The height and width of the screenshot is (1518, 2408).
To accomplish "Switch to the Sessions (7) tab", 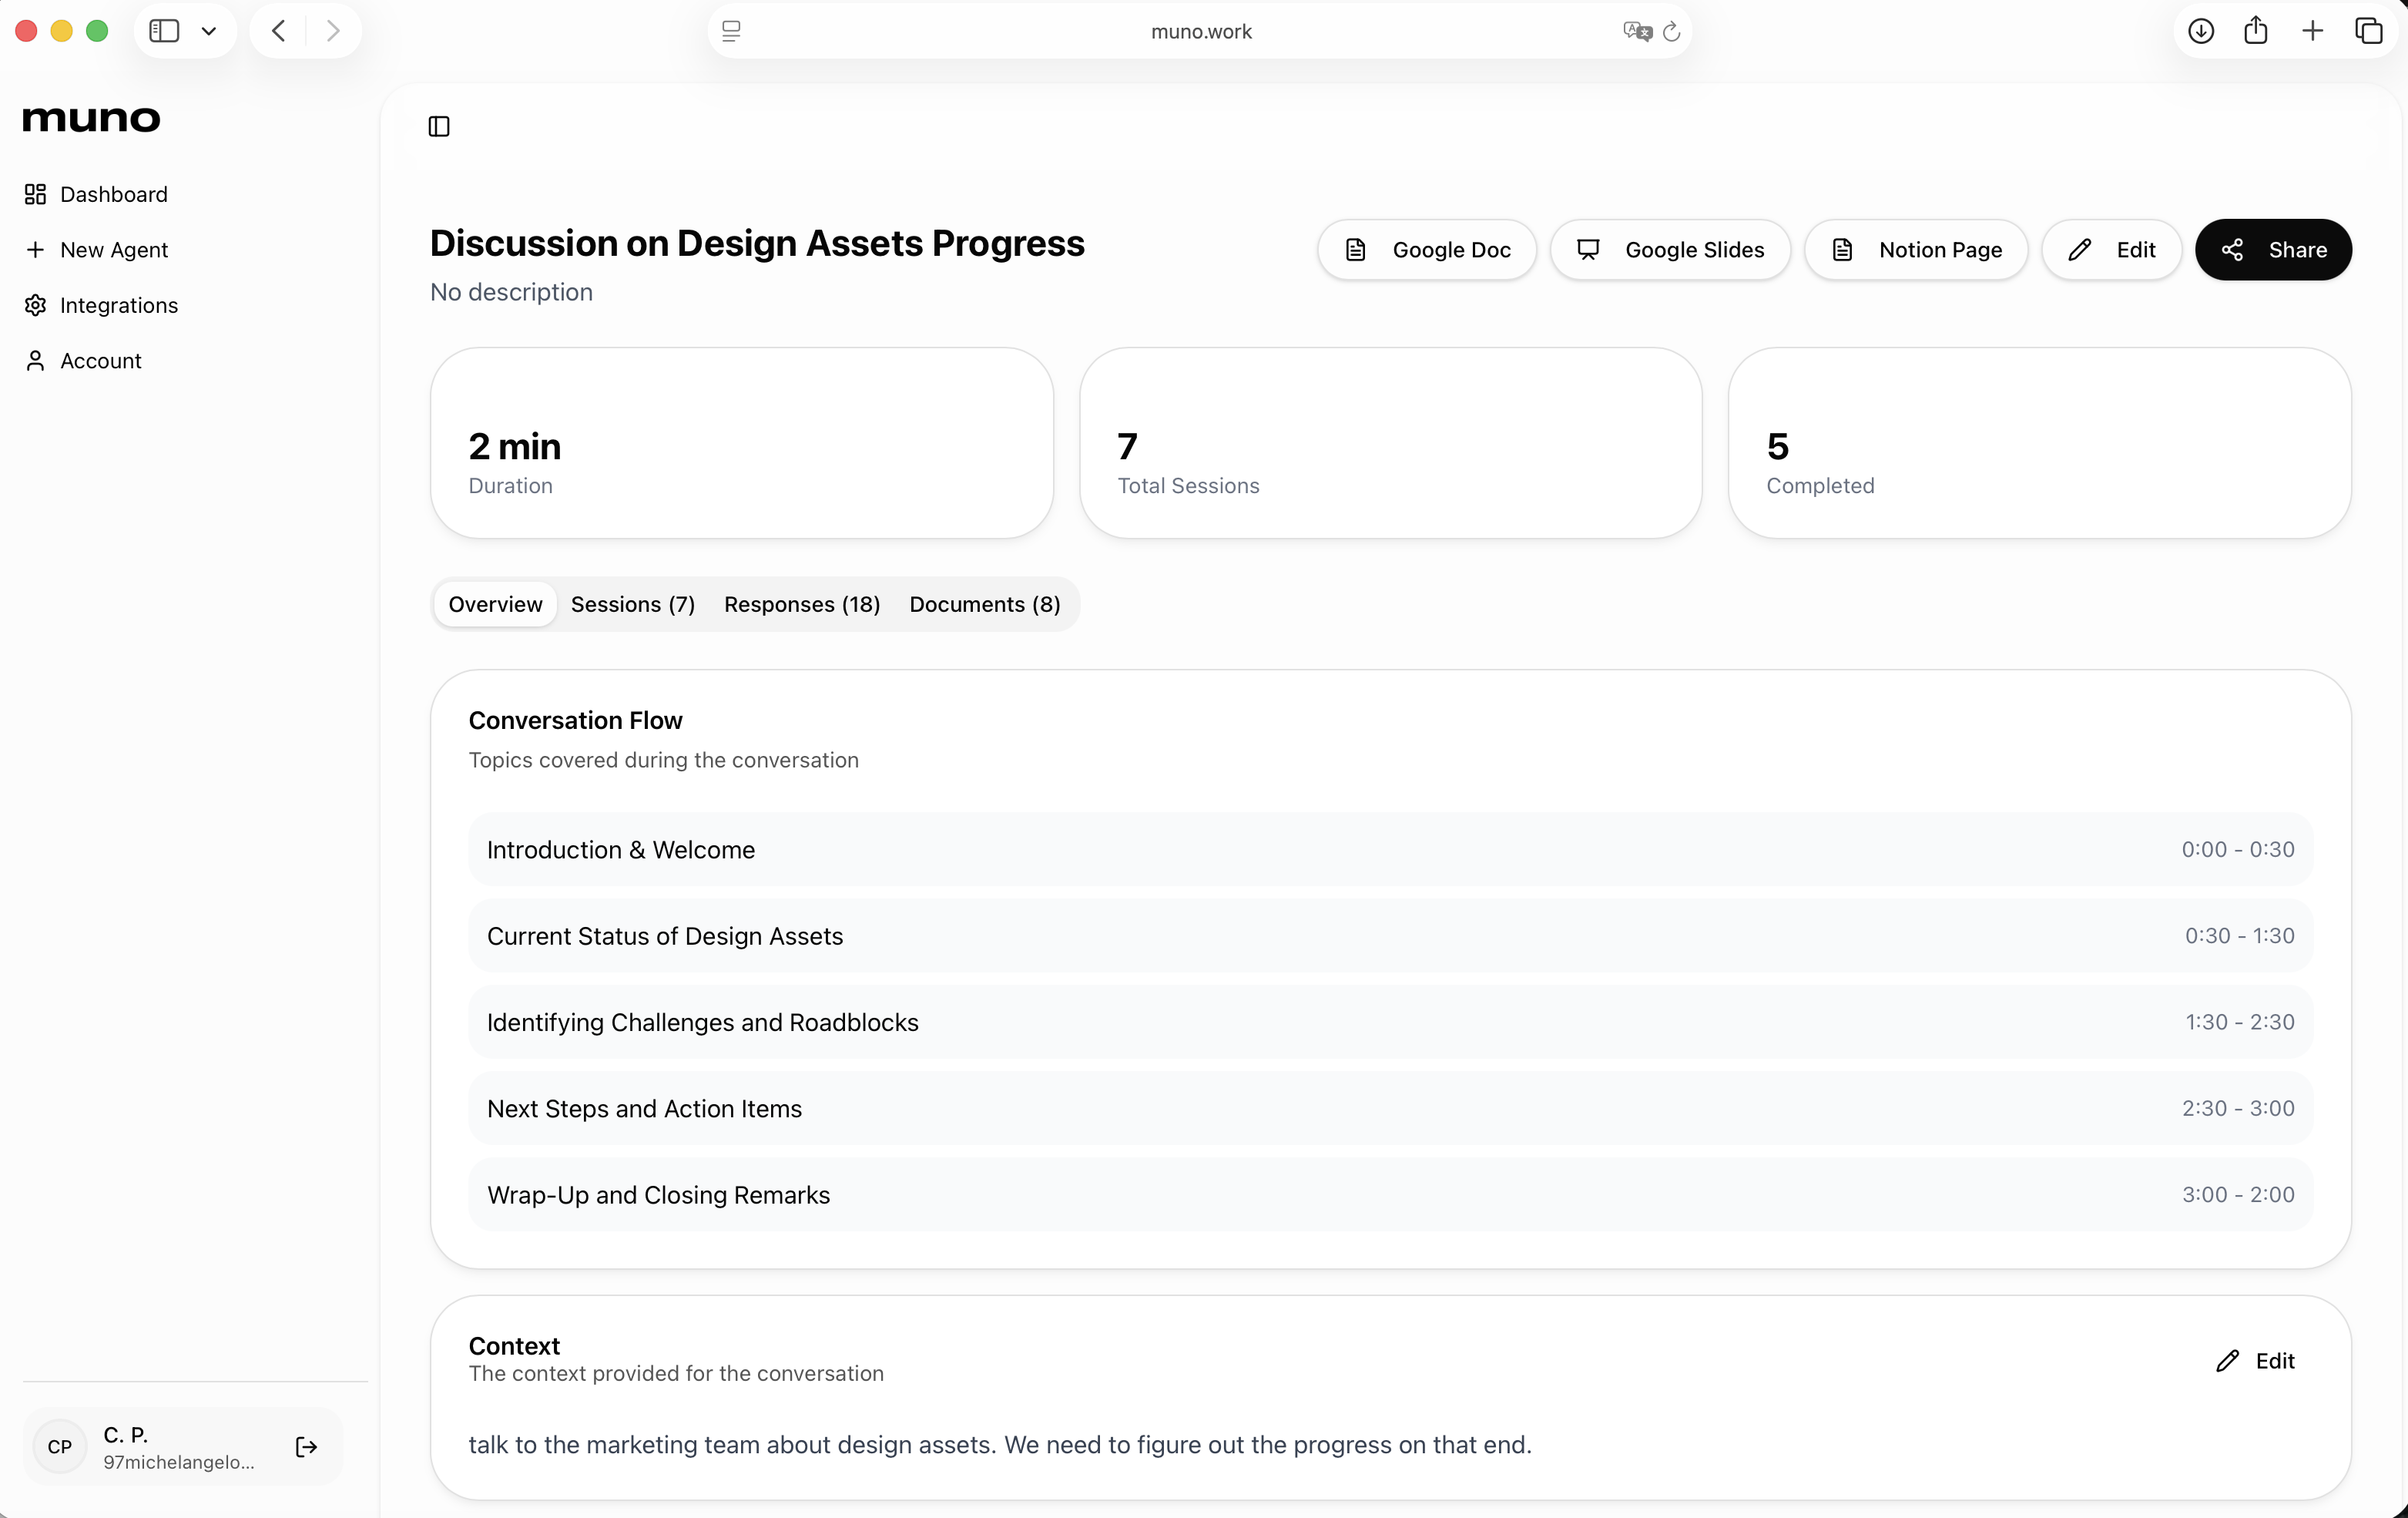I will click(x=632, y=604).
